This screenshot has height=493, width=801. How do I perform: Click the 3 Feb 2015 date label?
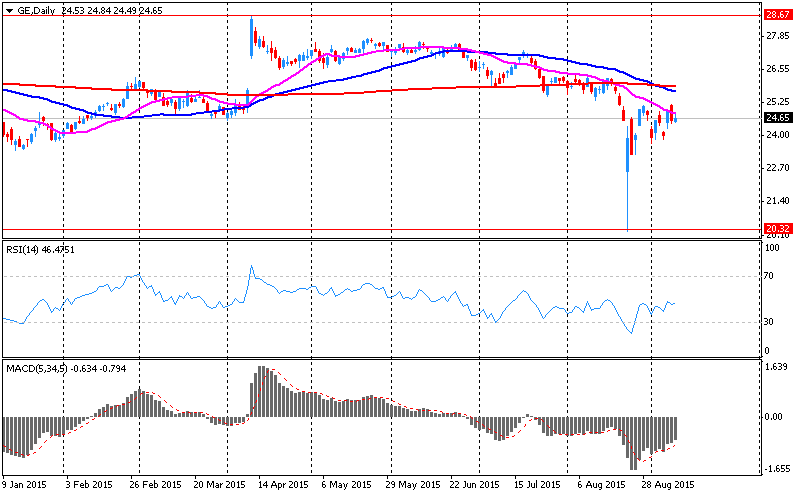(88, 484)
